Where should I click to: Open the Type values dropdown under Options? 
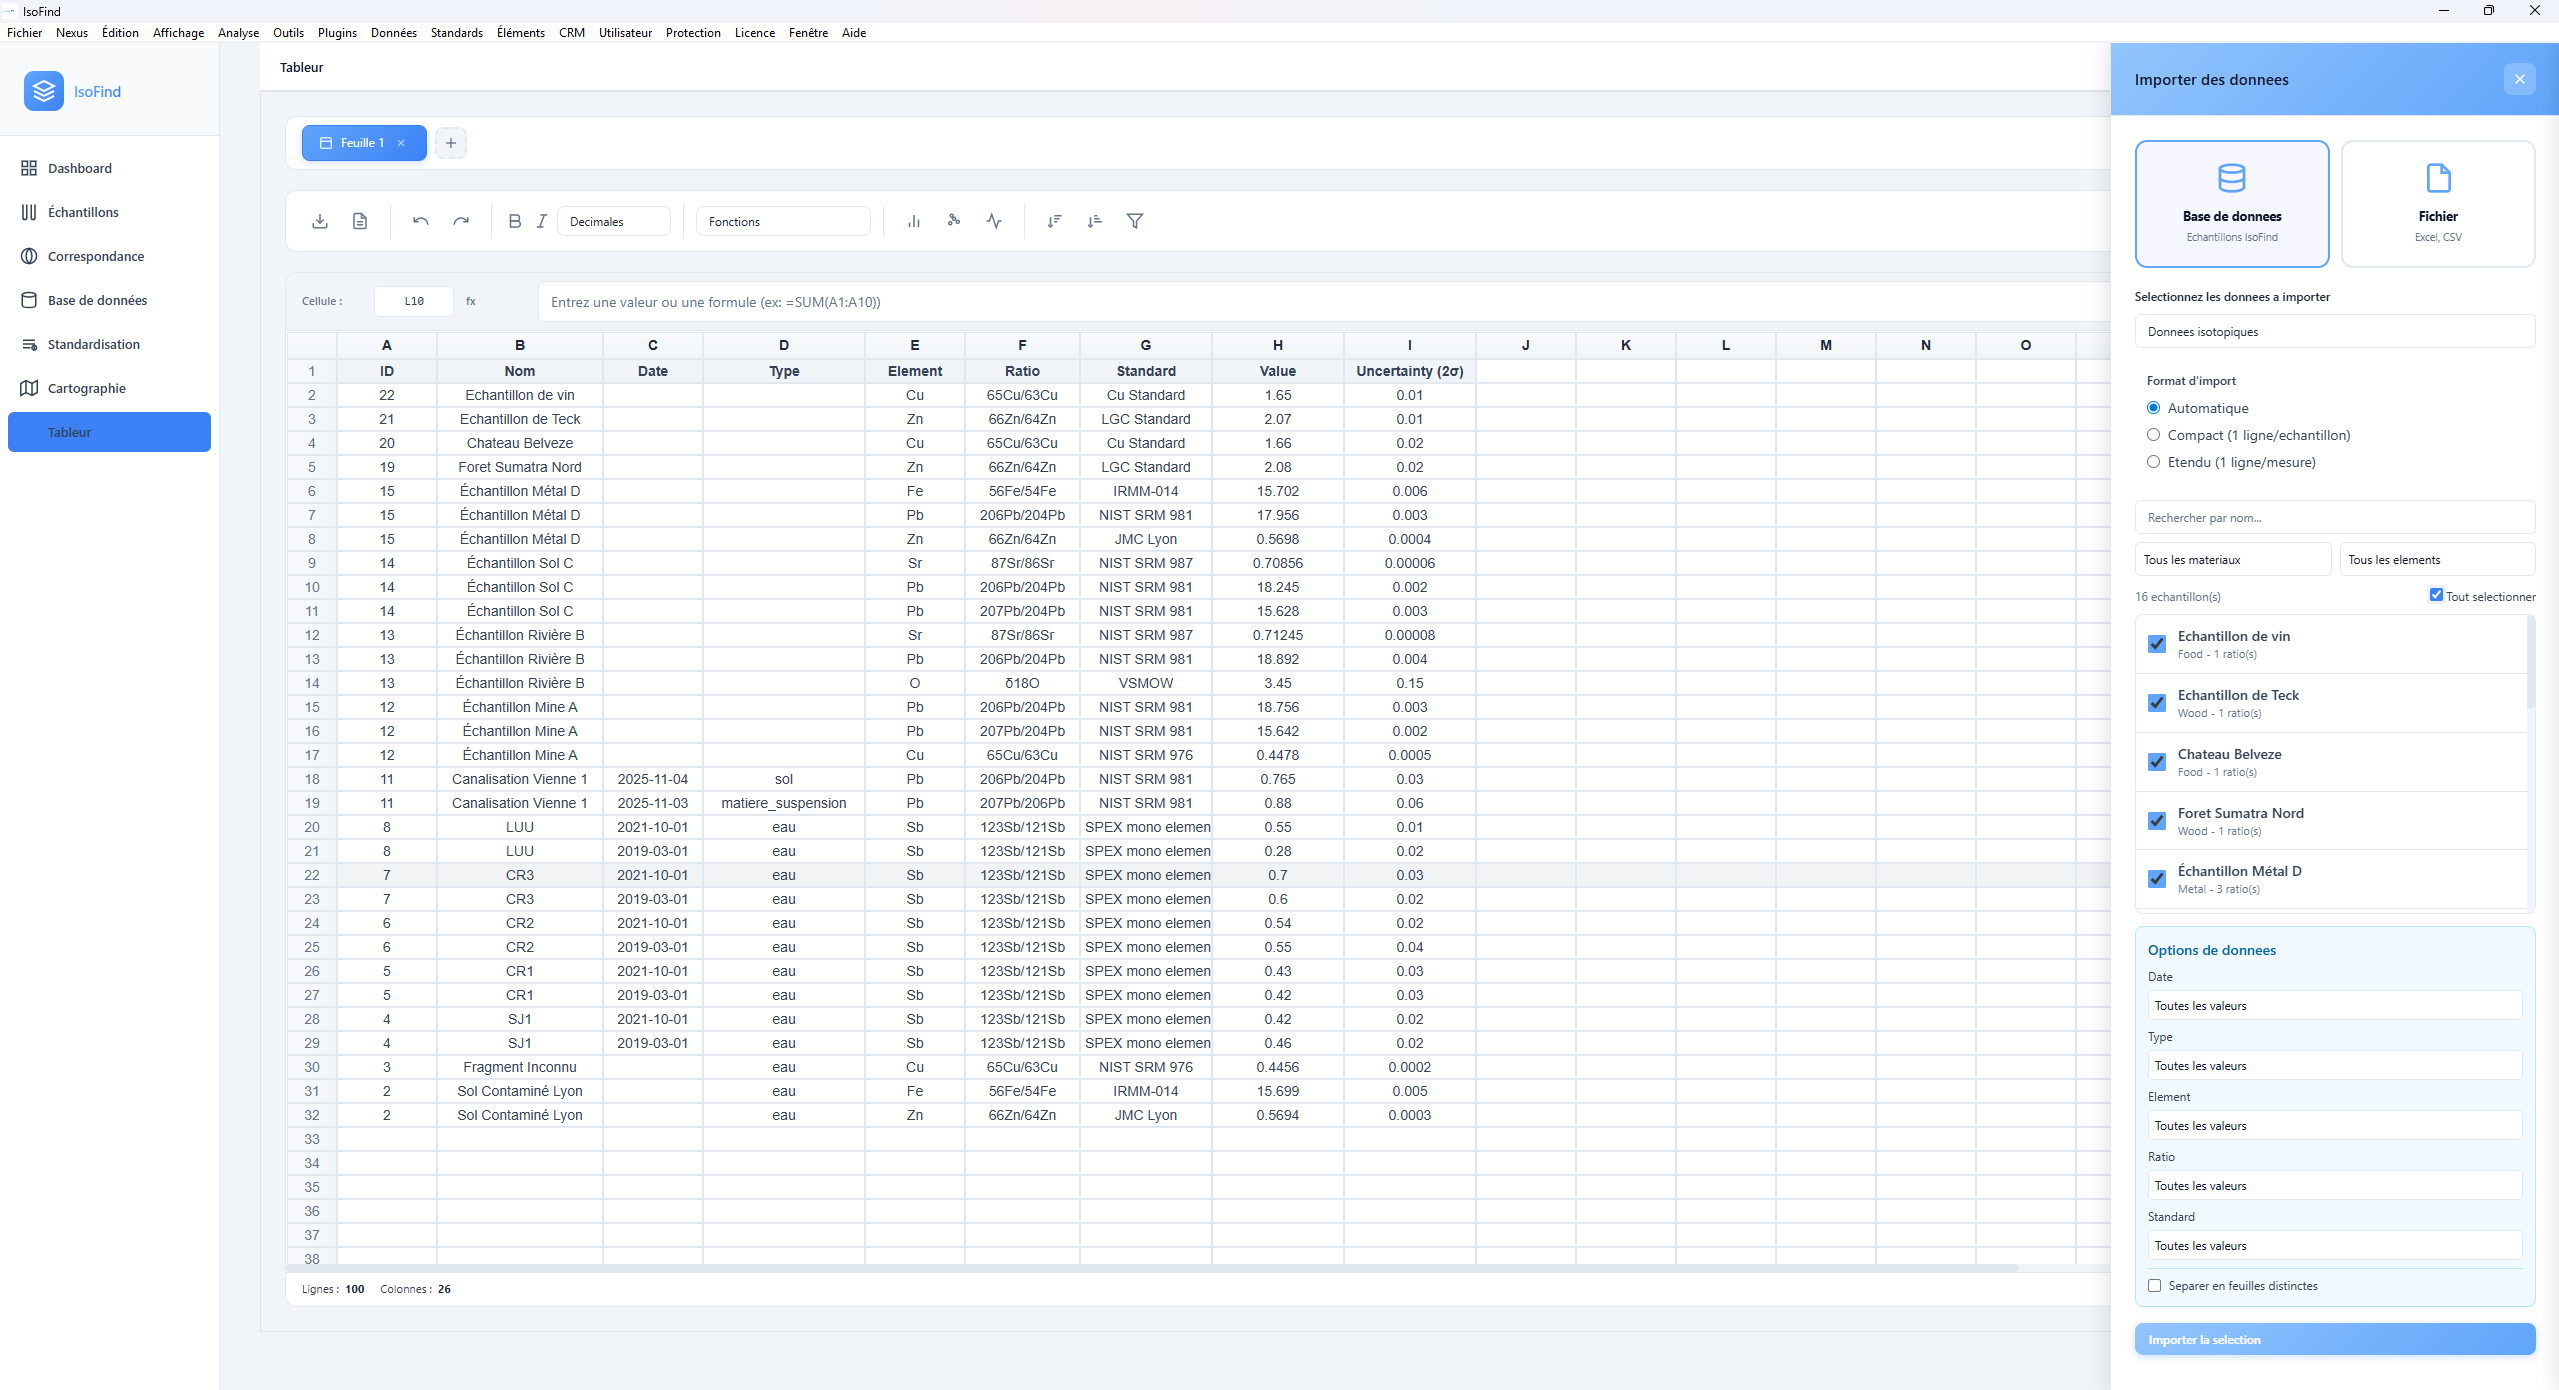[2334, 1065]
